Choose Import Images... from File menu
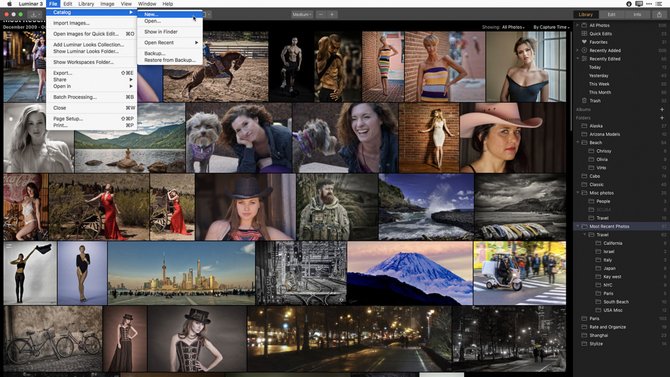 coord(91,23)
